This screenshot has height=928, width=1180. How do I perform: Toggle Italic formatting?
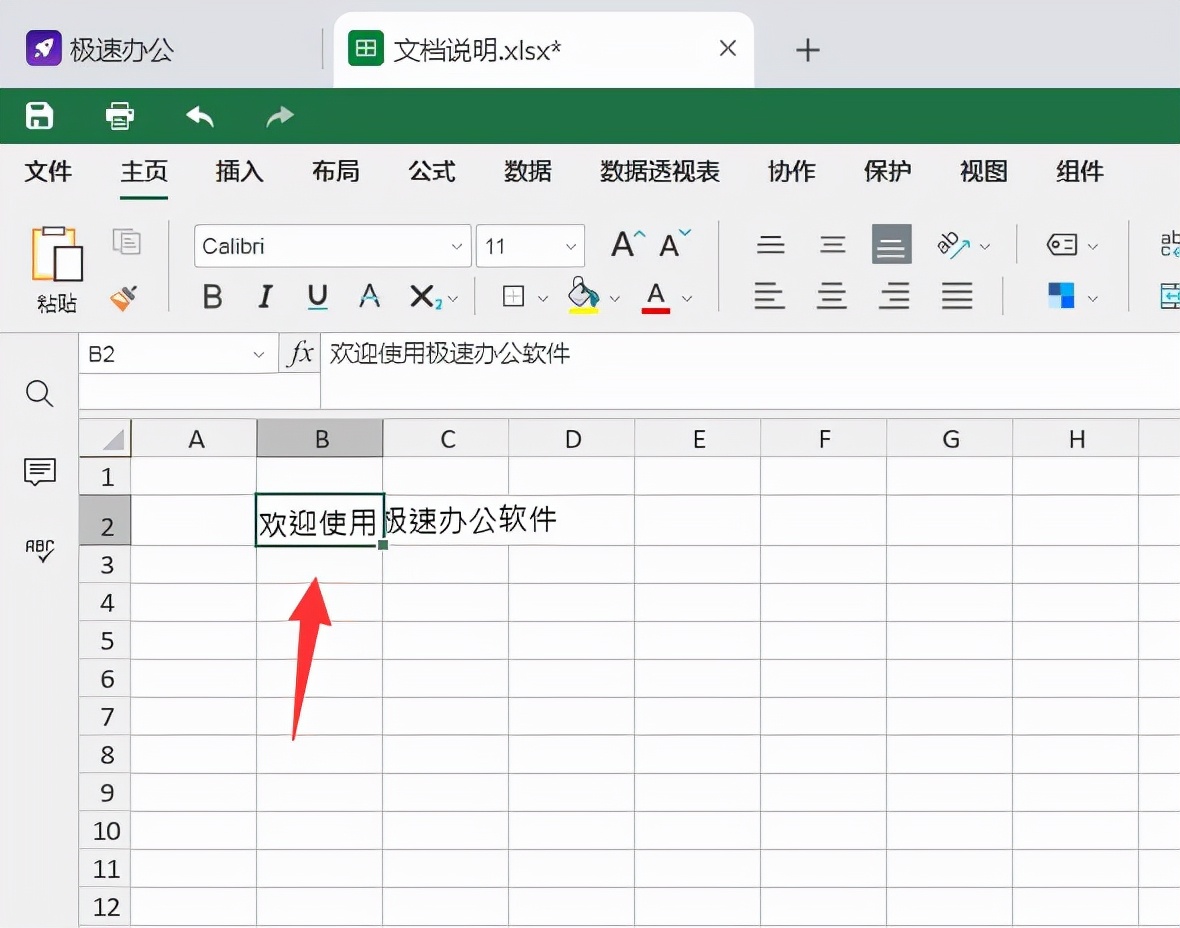click(265, 297)
